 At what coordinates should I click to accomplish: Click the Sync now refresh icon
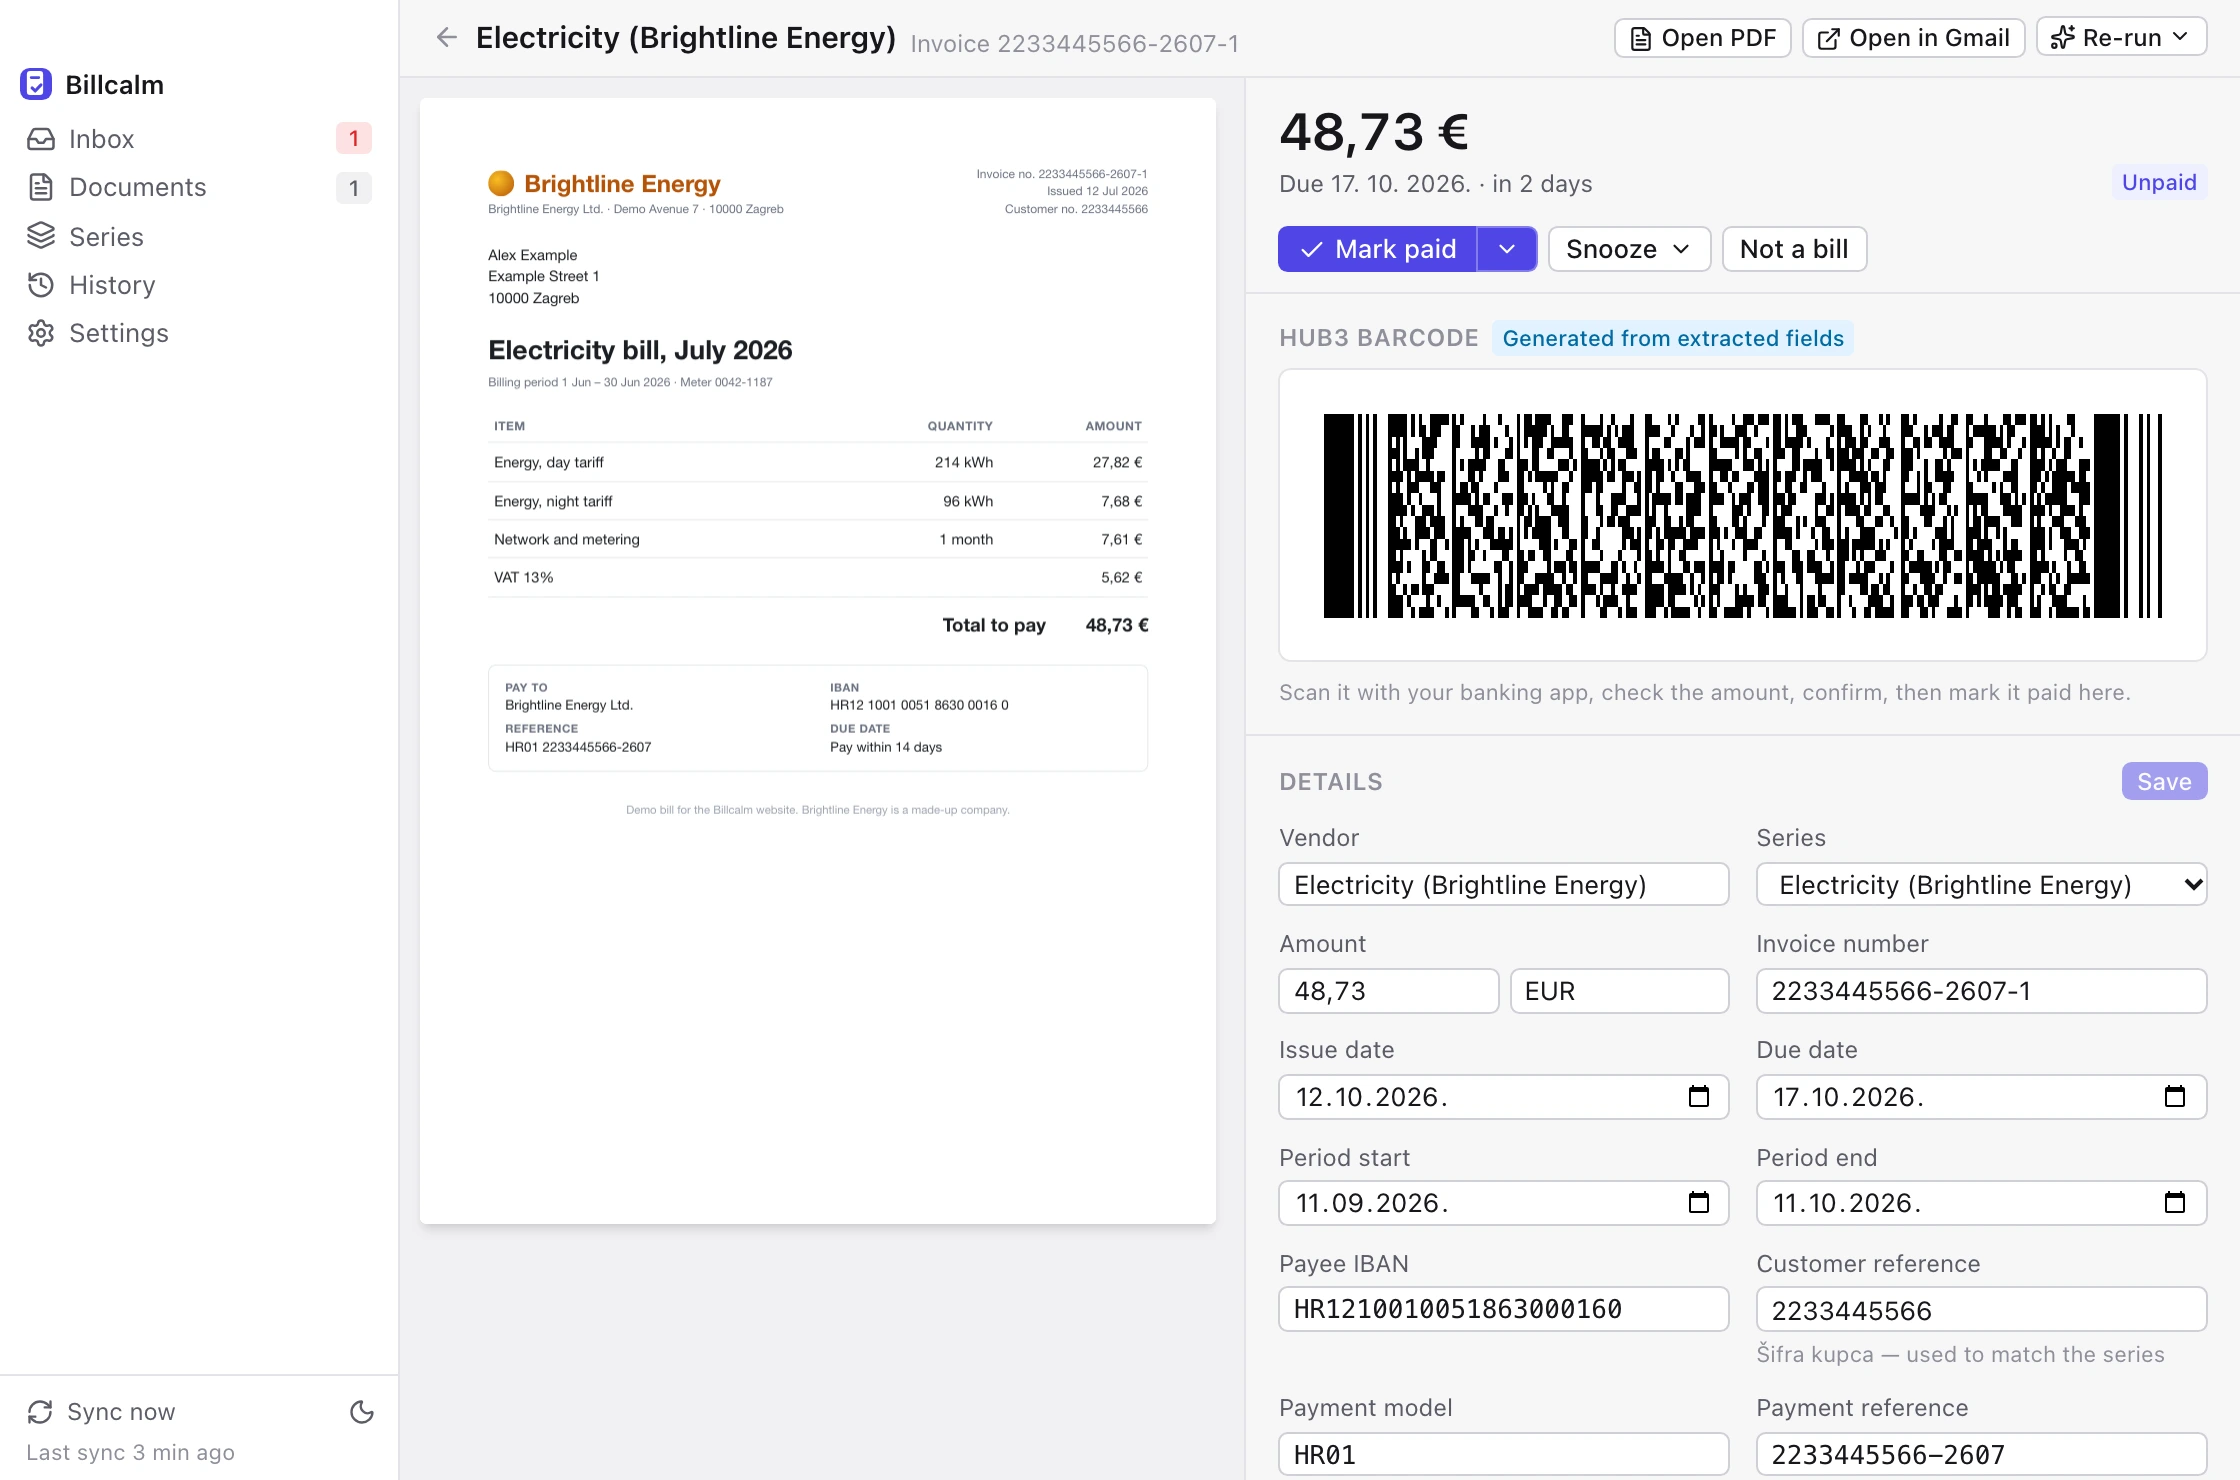40,1411
